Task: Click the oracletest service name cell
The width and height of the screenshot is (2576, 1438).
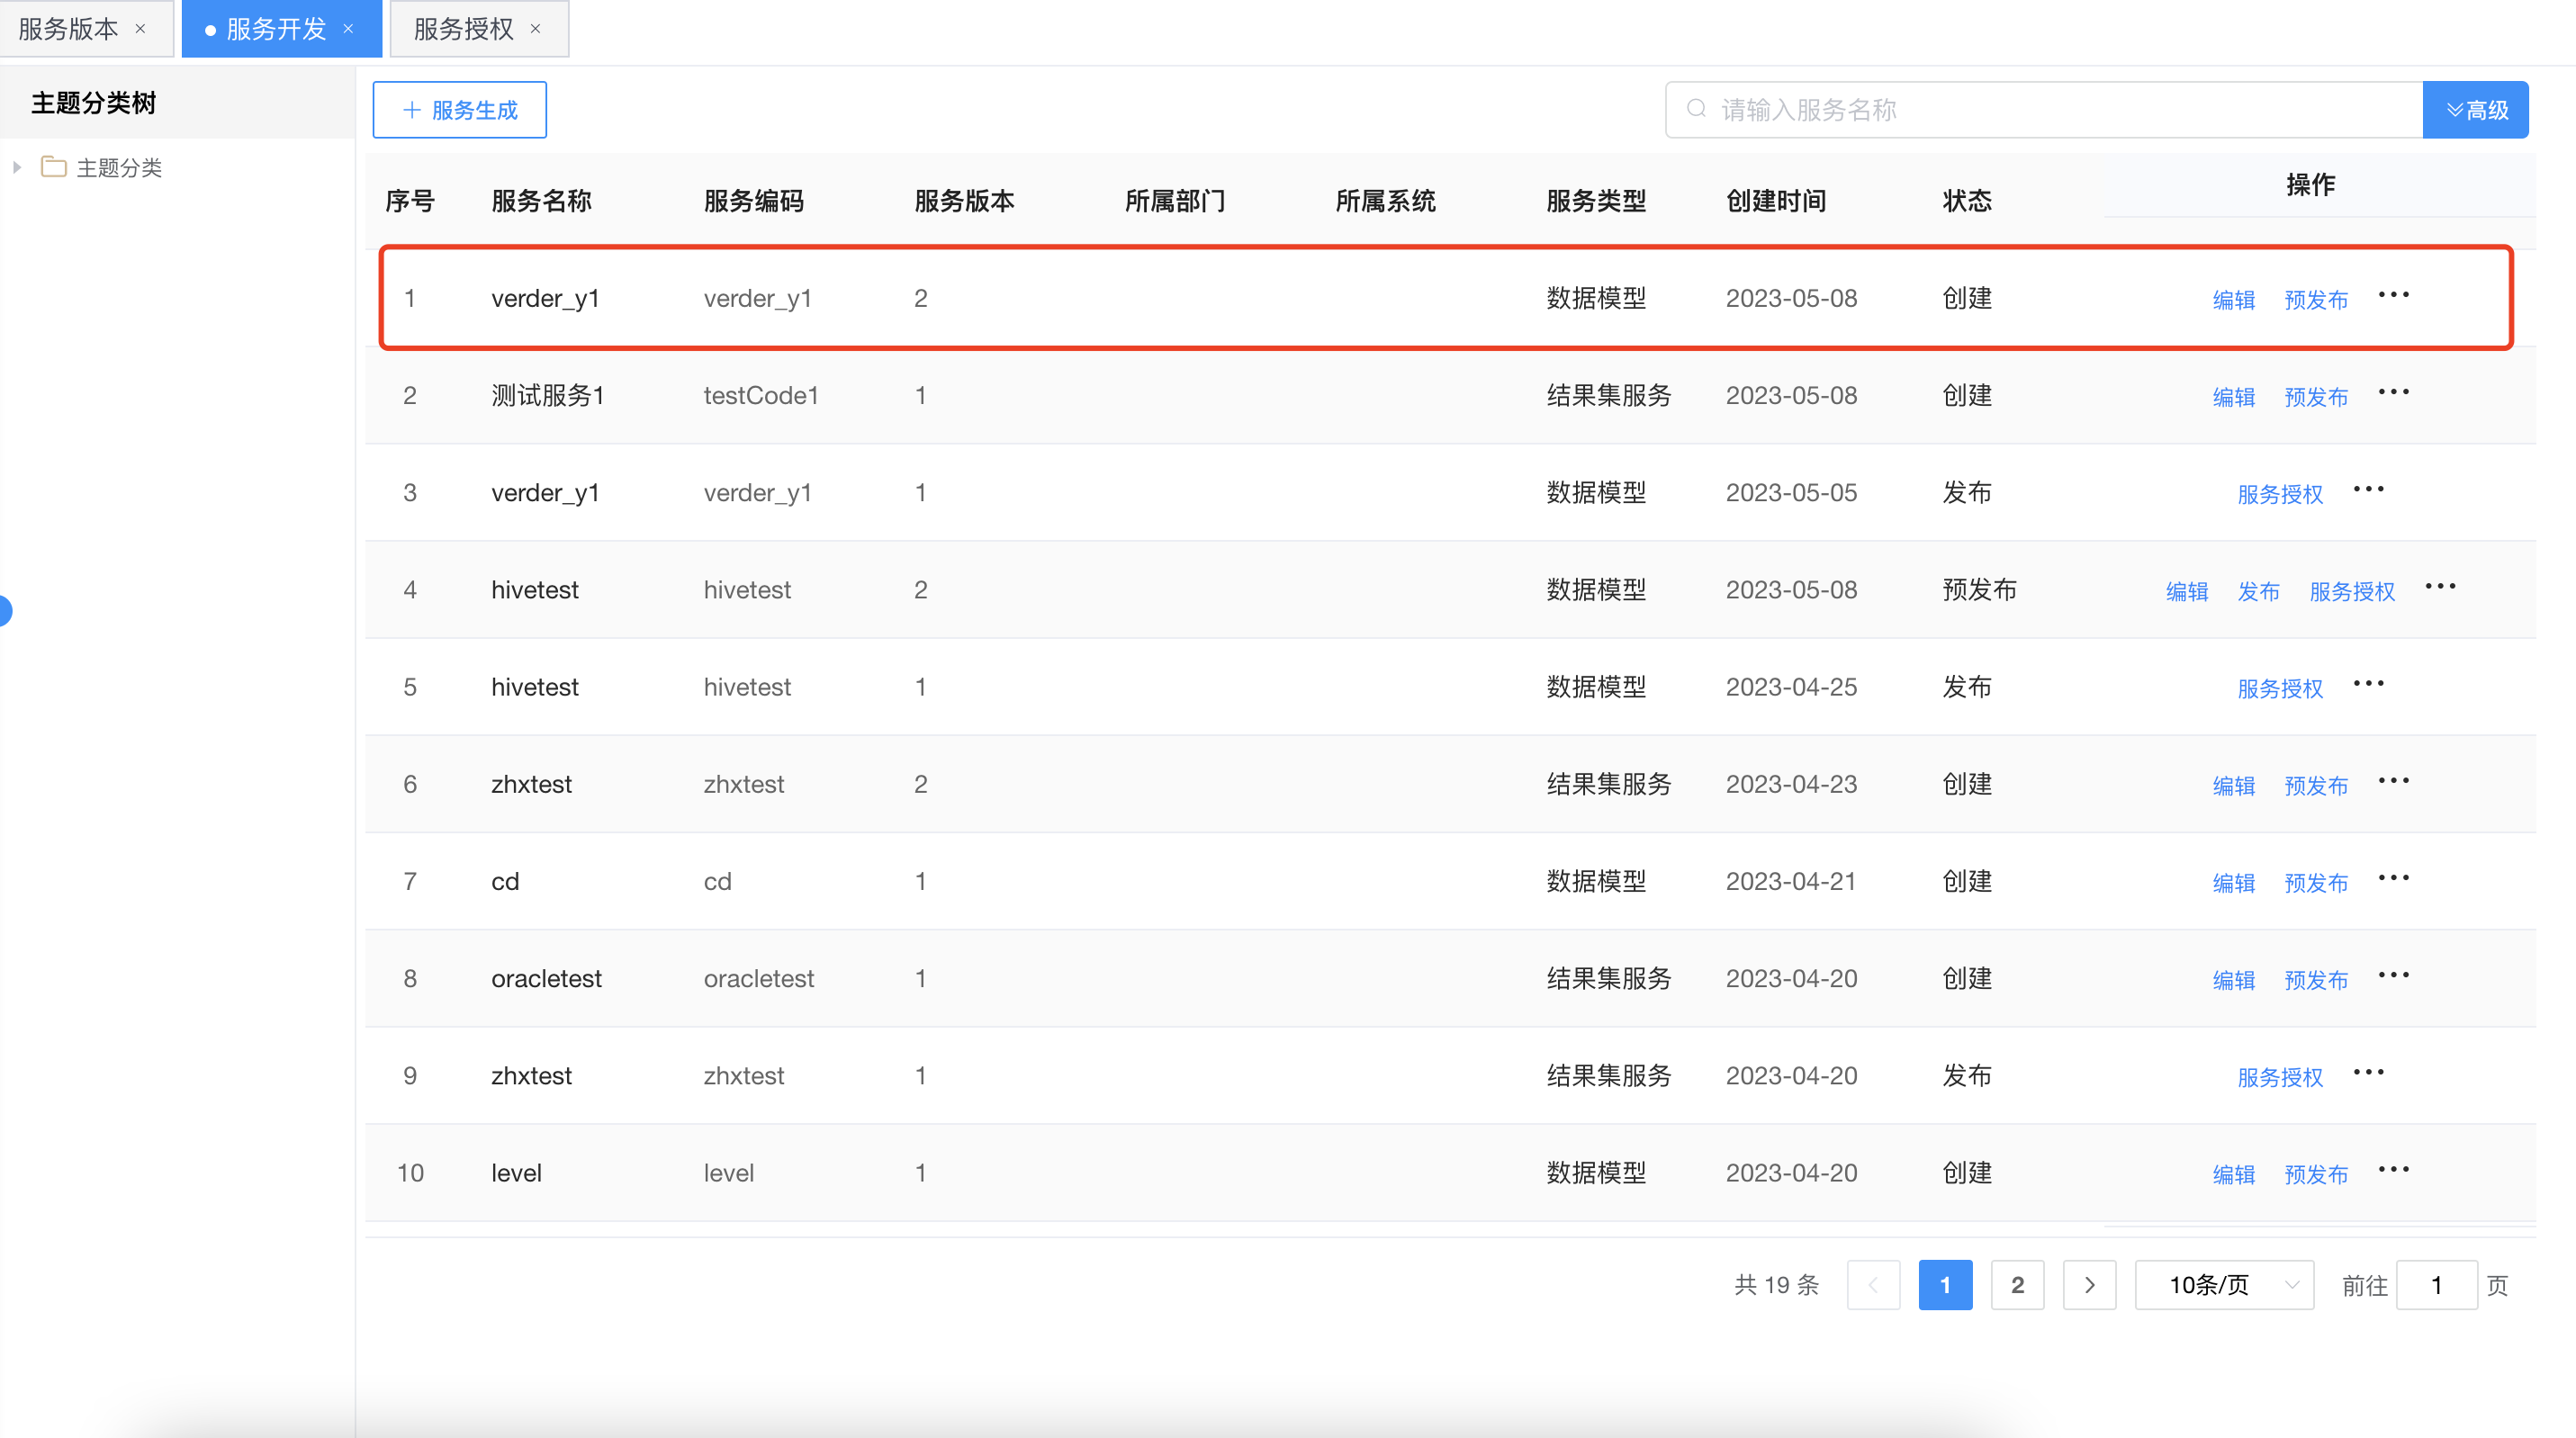Action: click(x=546, y=978)
